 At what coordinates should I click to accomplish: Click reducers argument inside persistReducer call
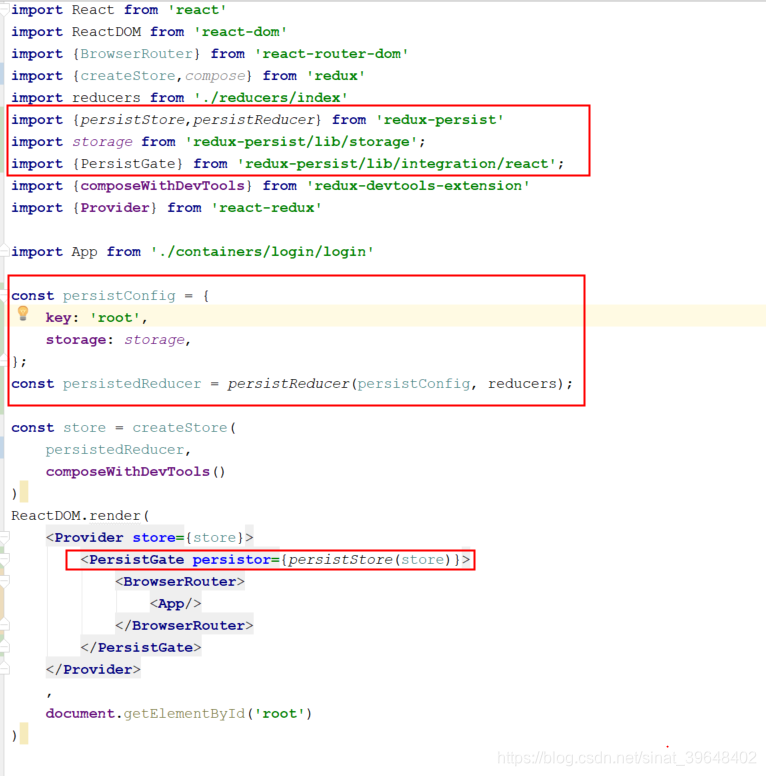click(522, 384)
